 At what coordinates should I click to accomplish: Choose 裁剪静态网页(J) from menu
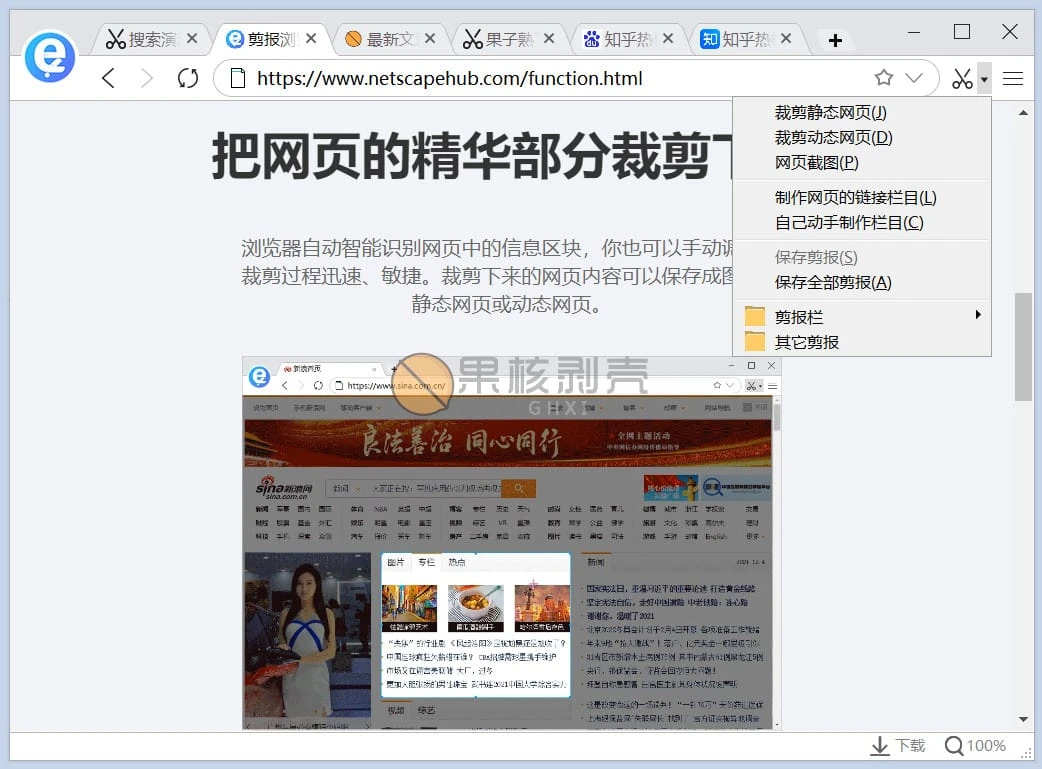click(861, 112)
